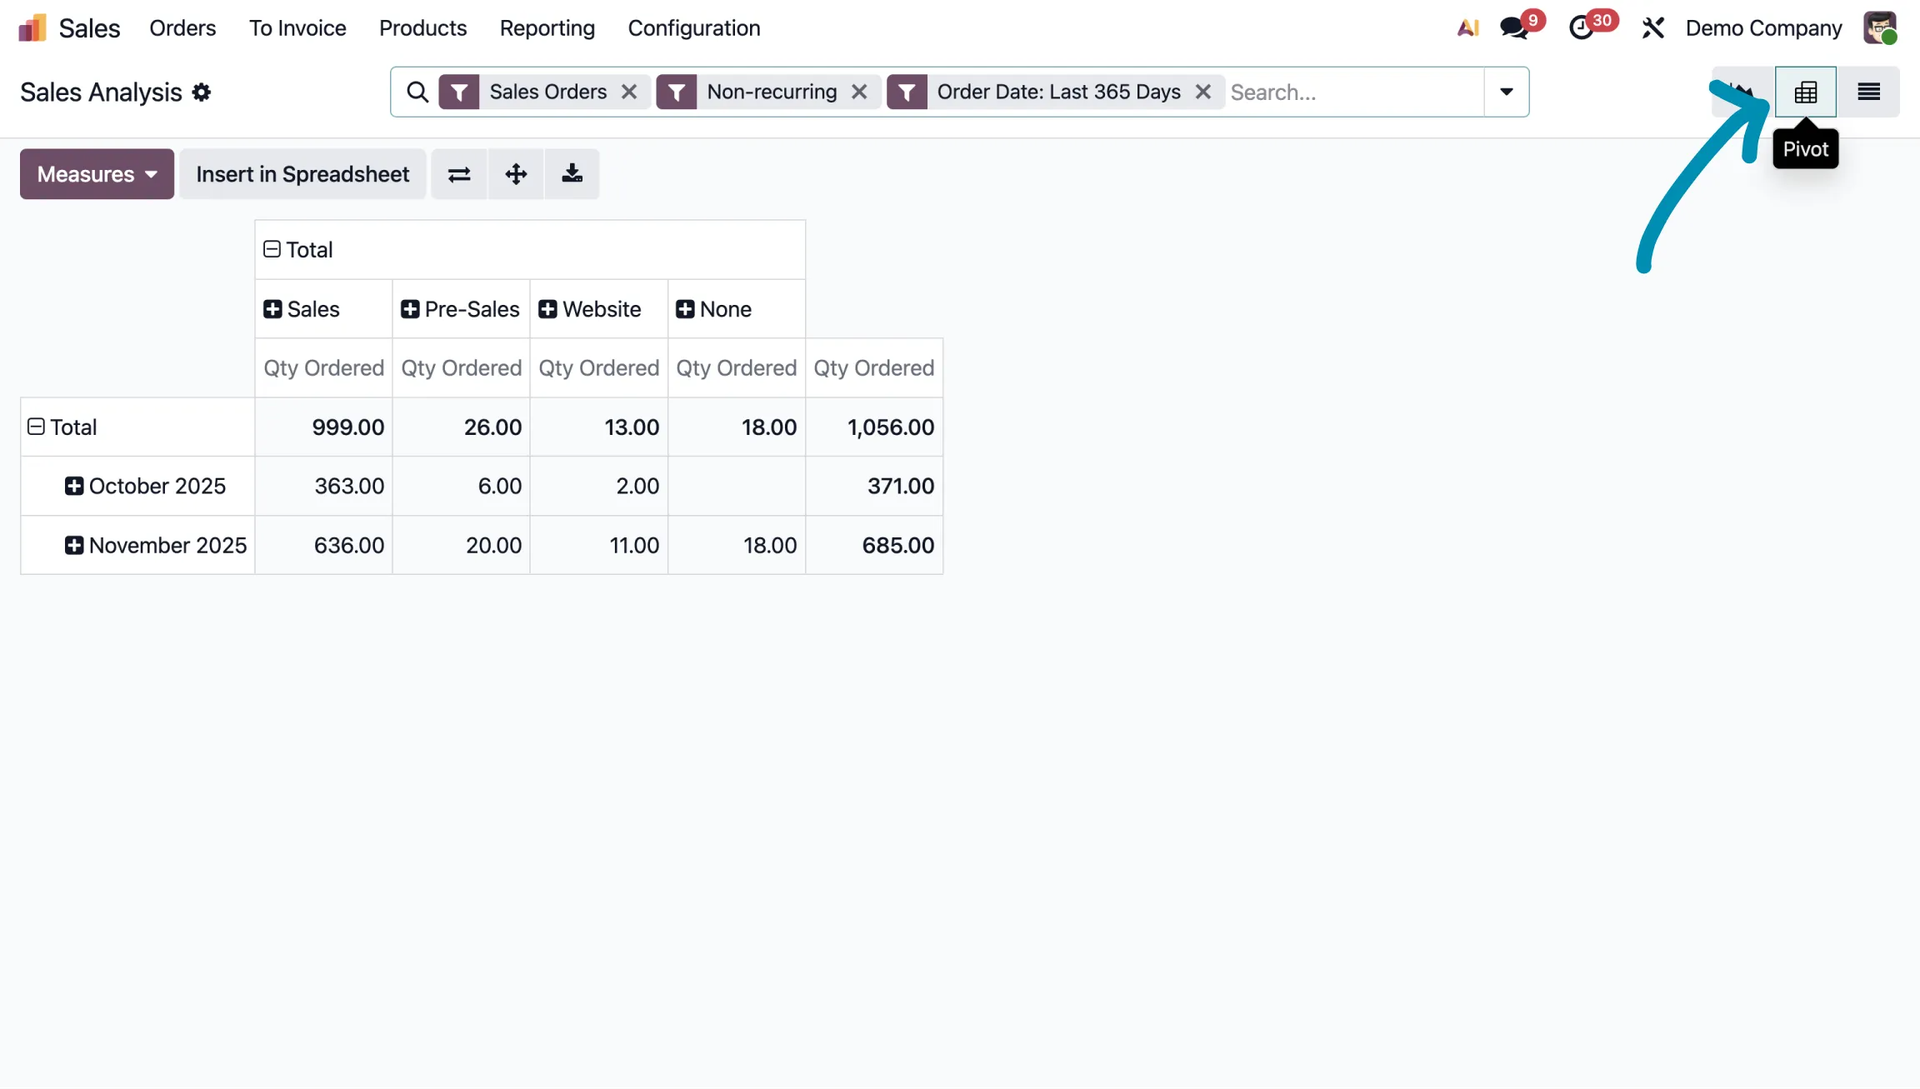Download the pivot table as xlsx
This screenshot has width=1920, height=1089.
click(x=572, y=174)
